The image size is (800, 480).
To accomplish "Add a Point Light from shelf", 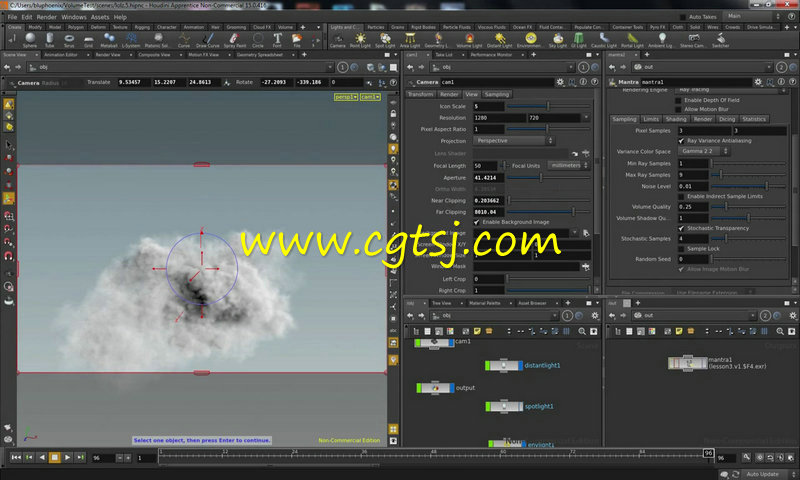I will (360, 40).
